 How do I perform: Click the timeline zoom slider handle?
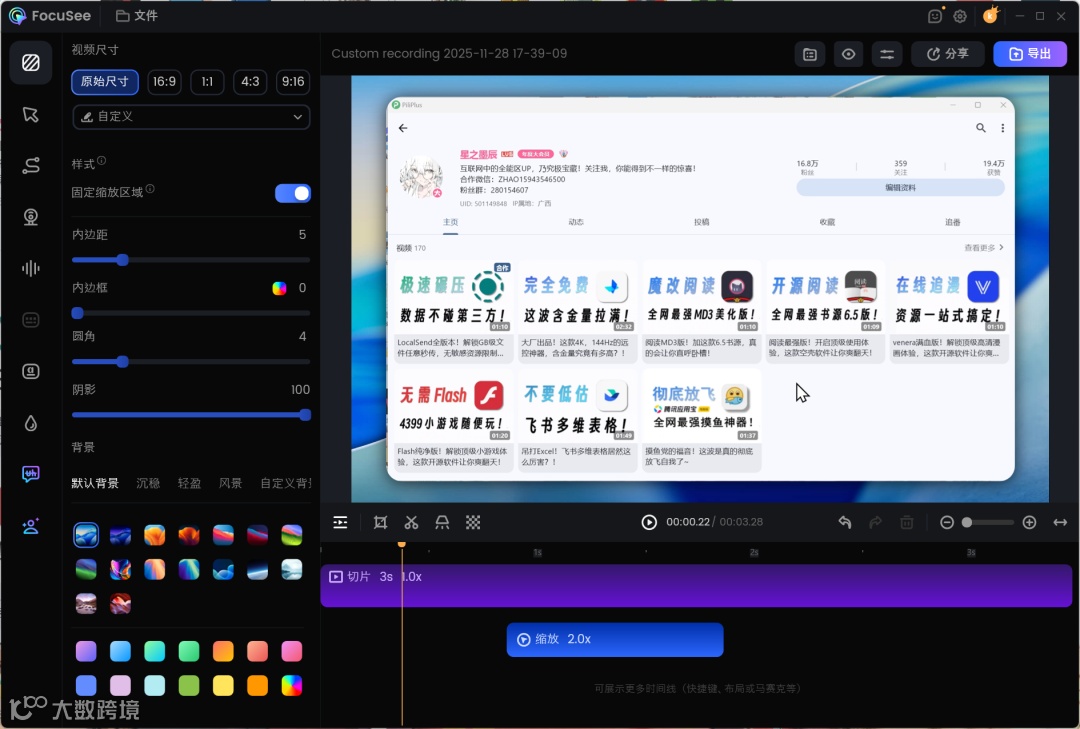(x=967, y=522)
